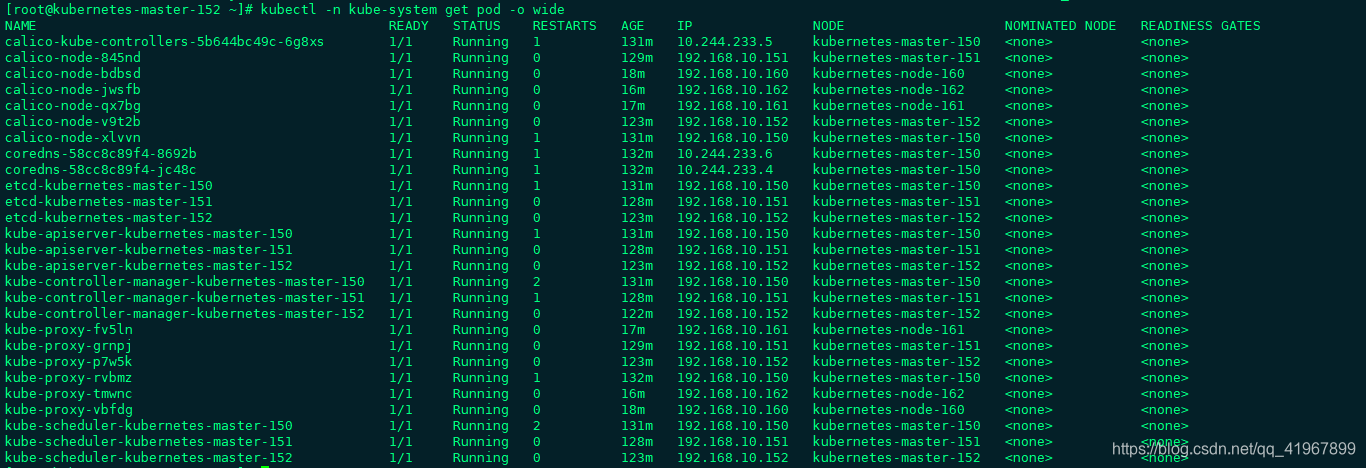Click the READINESS GATES column header
Image resolution: width=1366 pixels, height=468 pixels.
(1201, 25)
